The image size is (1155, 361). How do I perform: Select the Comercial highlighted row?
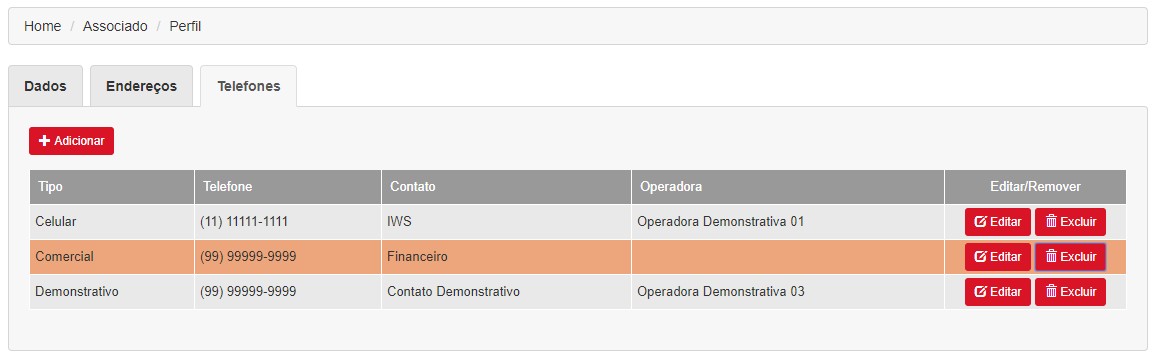pyautogui.click(x=578, y=257)
